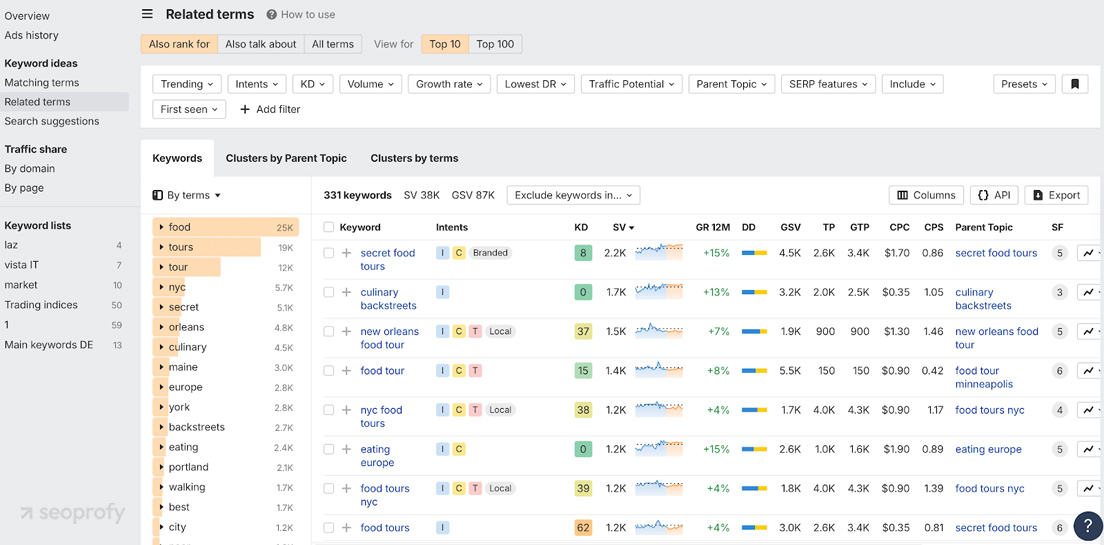Expand the orleans term group
The width and height of the screenshot is (1104, 545).
coord(161,327)
